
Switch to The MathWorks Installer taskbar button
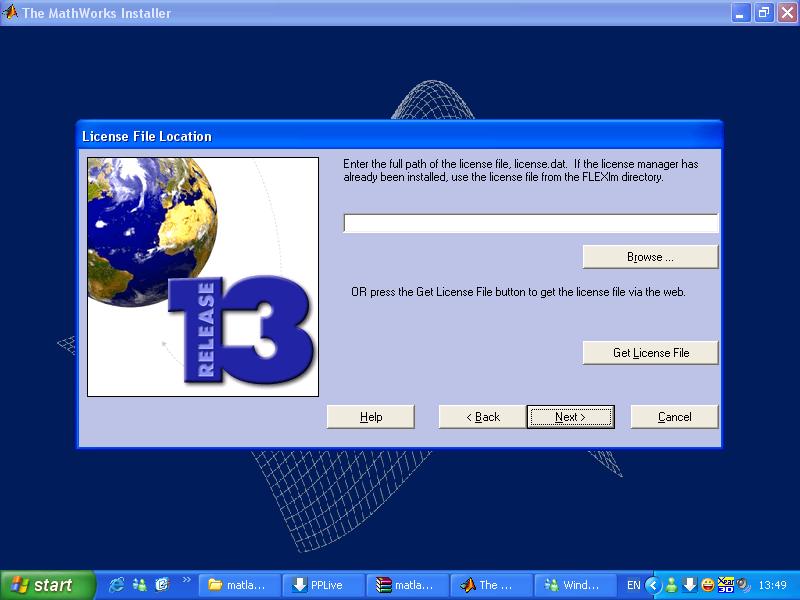pyautogui.click(x=492, y=585)
